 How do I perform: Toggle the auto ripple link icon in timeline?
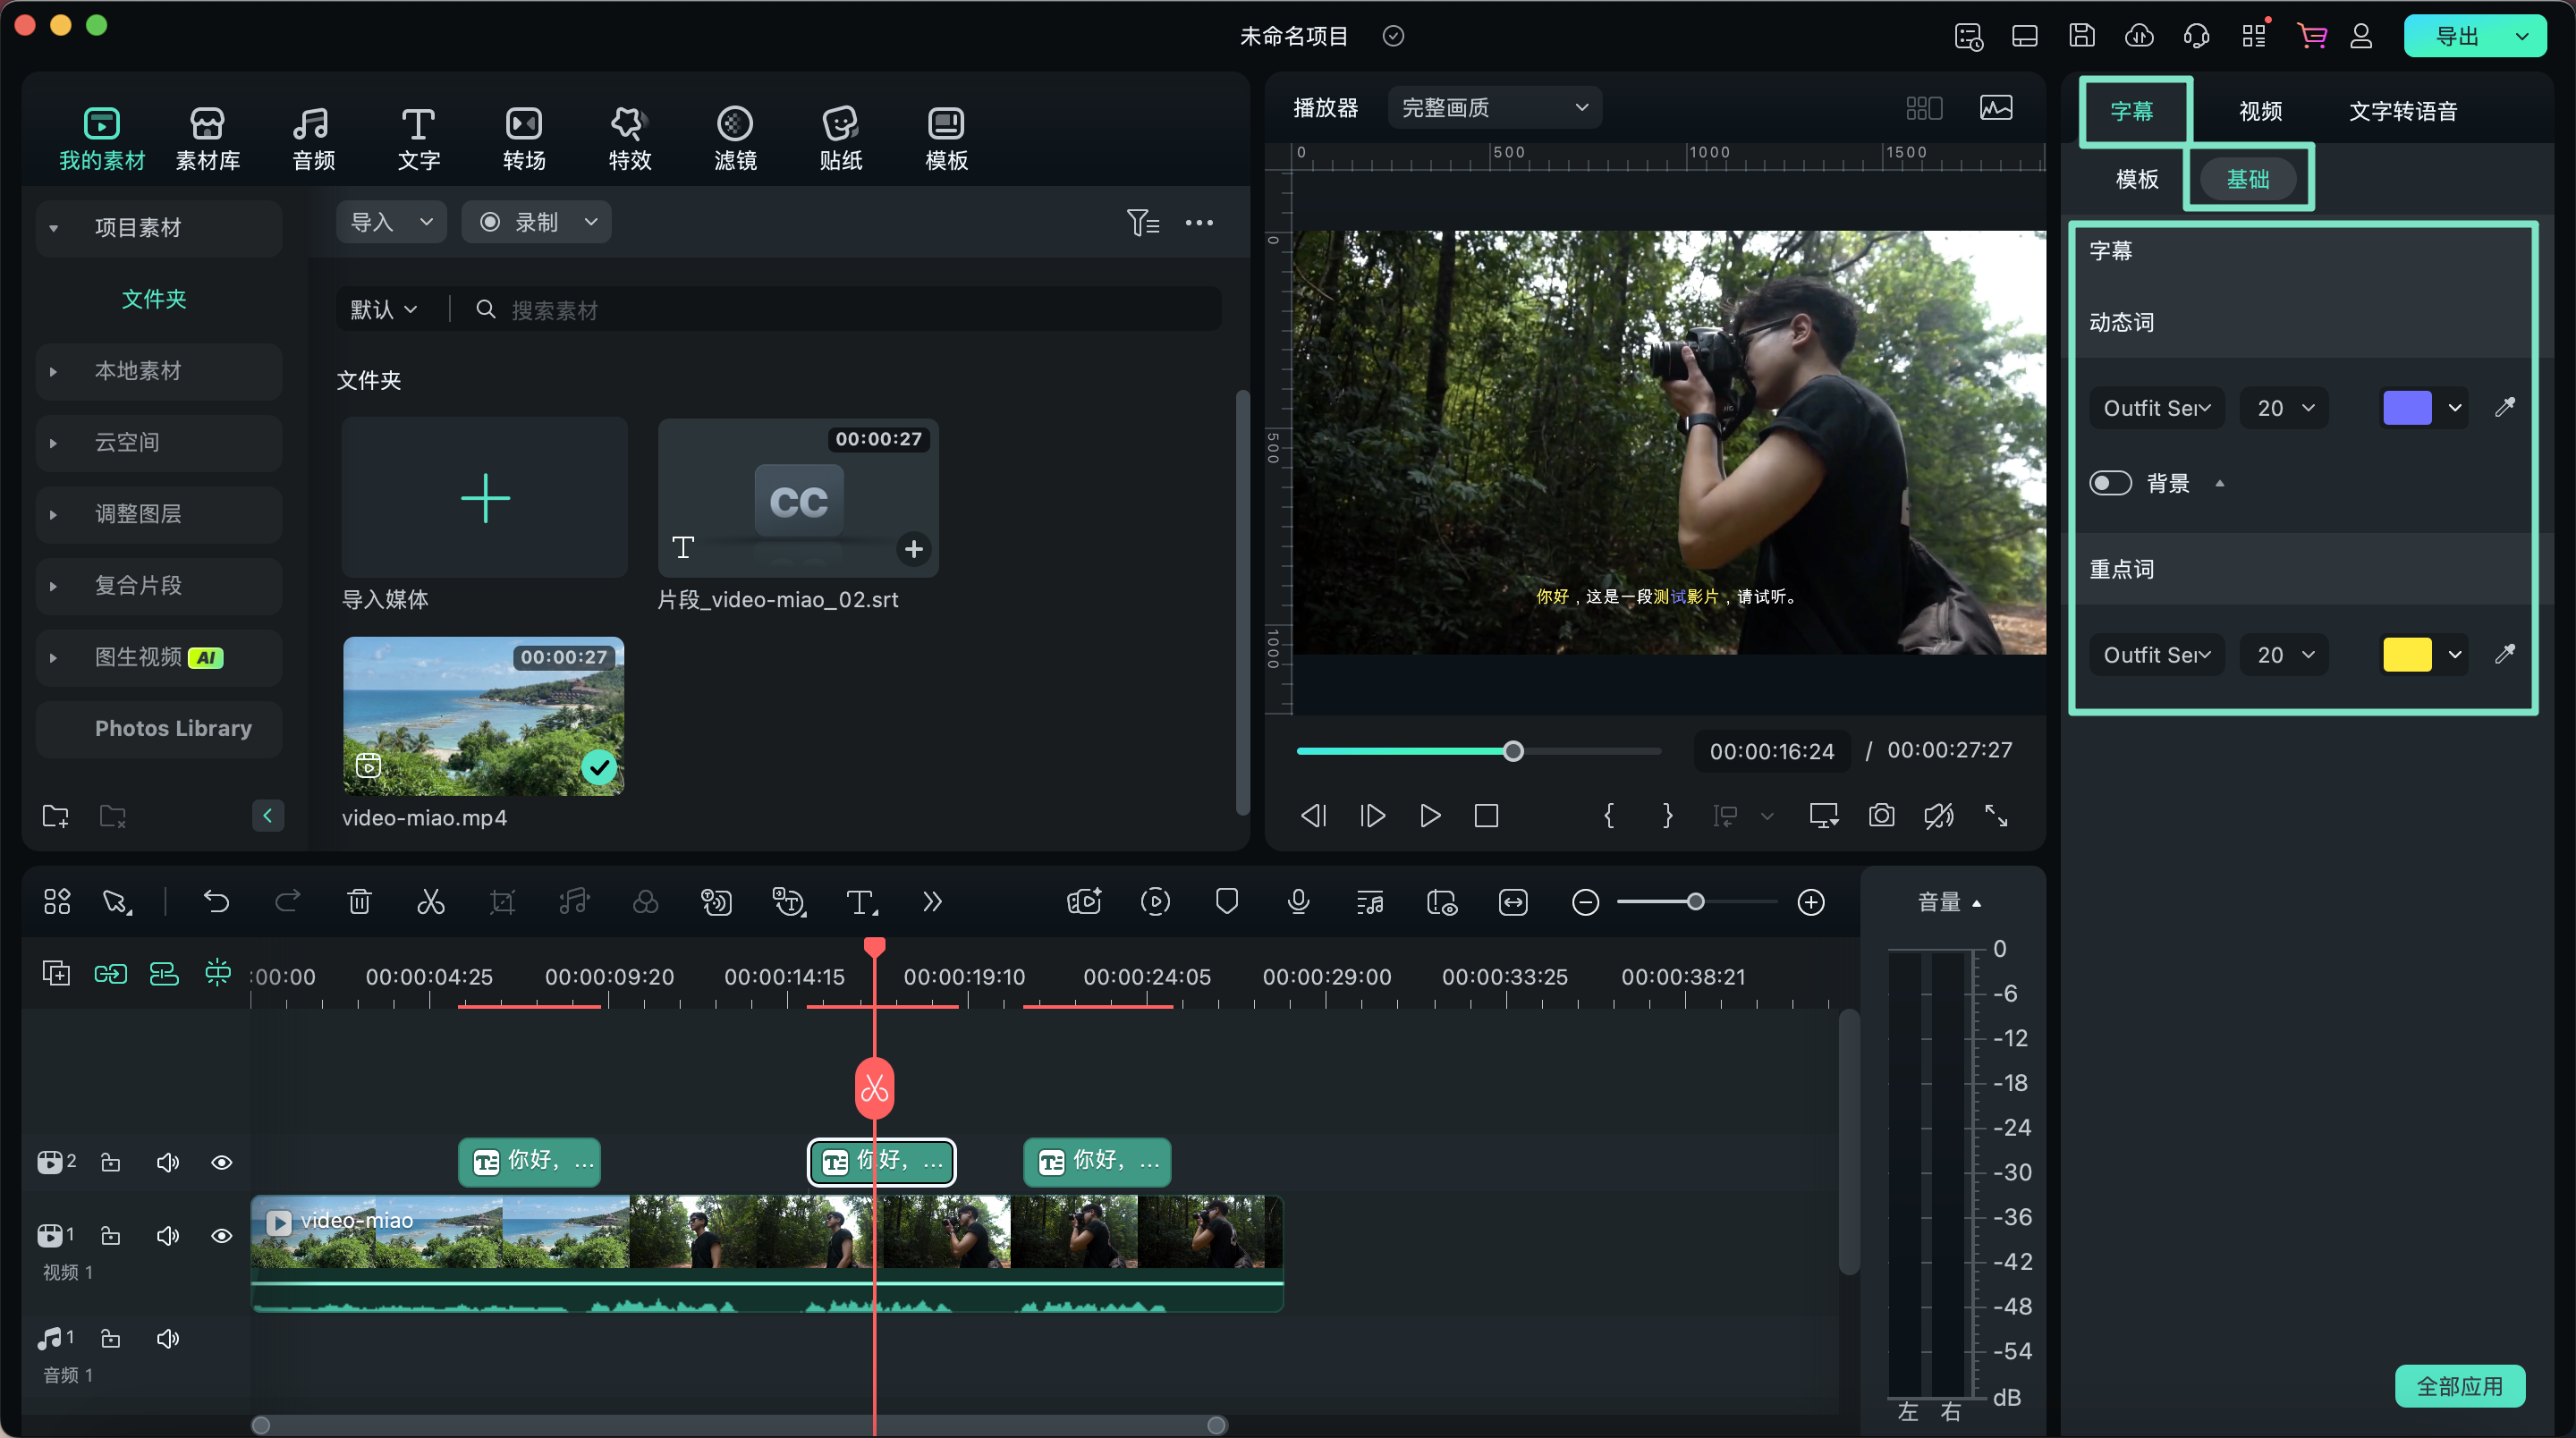tap(110, 974)
